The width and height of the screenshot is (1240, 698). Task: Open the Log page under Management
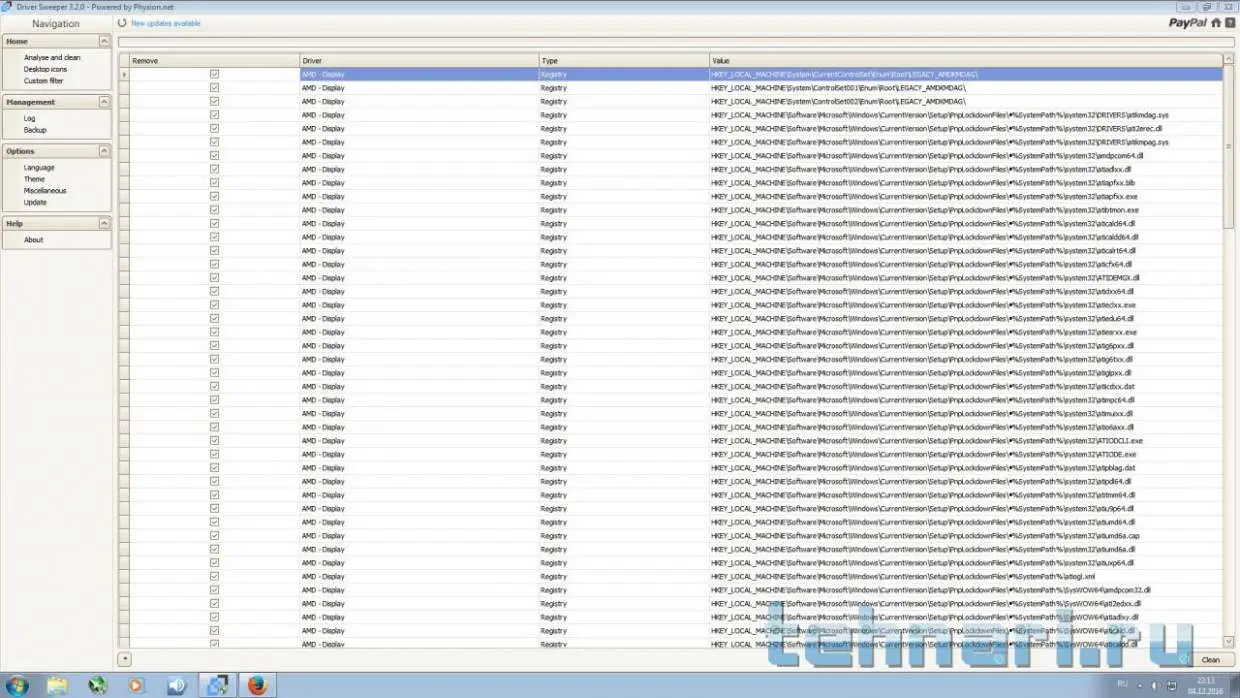coord(29,118)
